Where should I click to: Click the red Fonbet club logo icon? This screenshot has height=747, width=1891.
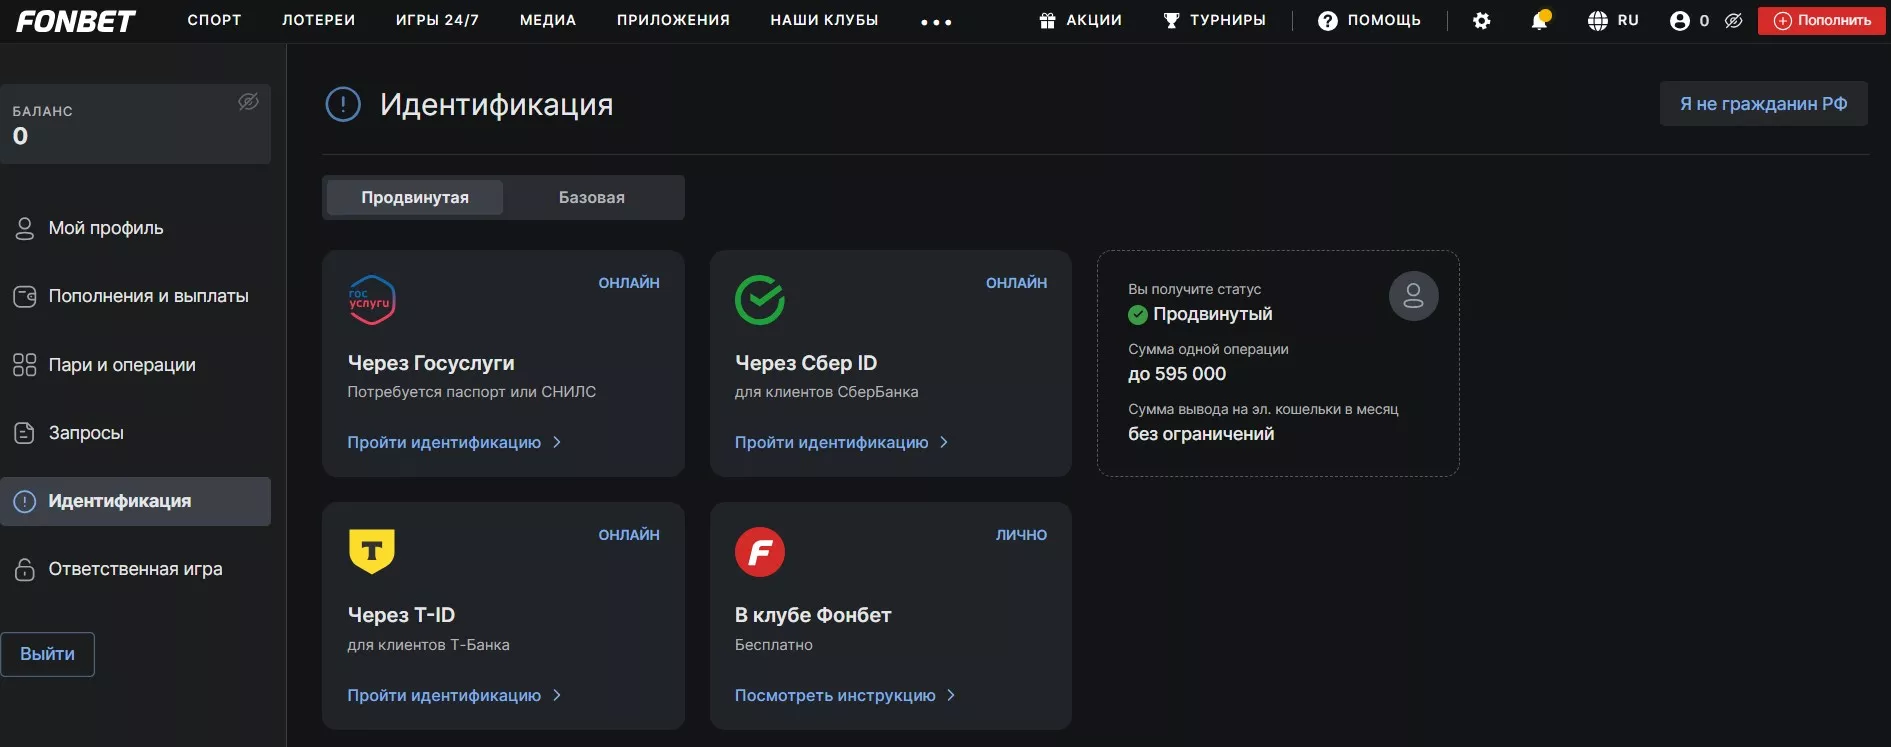759,552
